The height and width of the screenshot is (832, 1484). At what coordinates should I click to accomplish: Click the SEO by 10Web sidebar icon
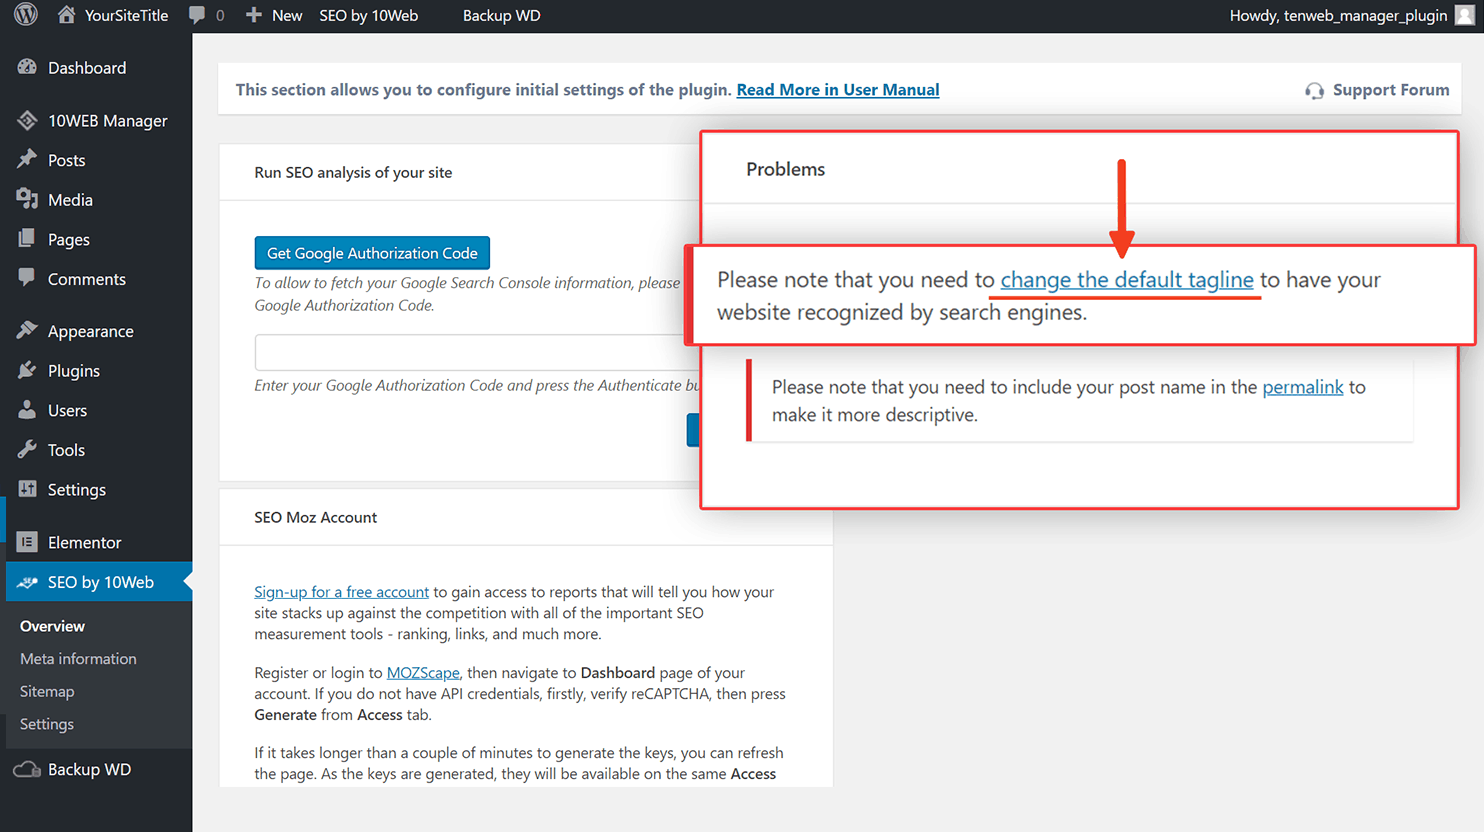pyautogui.click(x=27, y=582)
